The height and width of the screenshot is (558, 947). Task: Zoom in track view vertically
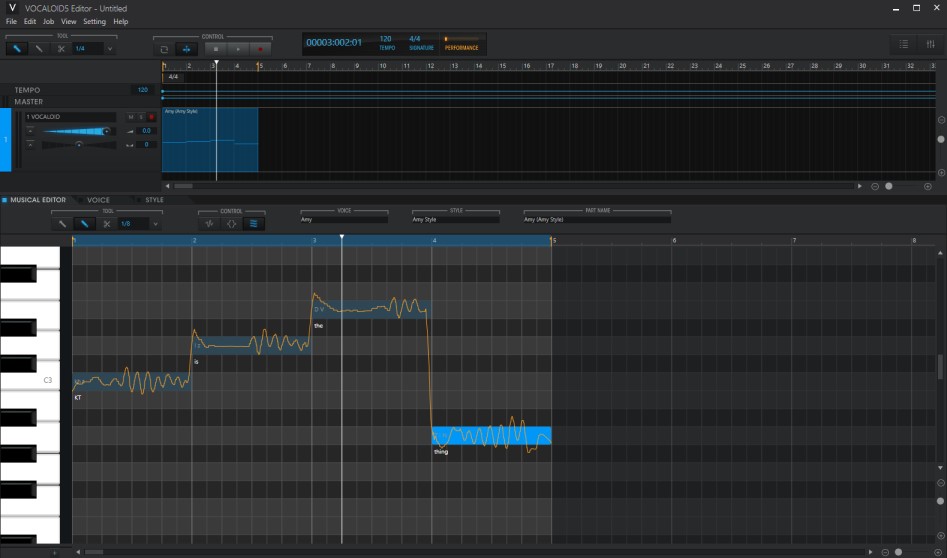tap(941, 173)
